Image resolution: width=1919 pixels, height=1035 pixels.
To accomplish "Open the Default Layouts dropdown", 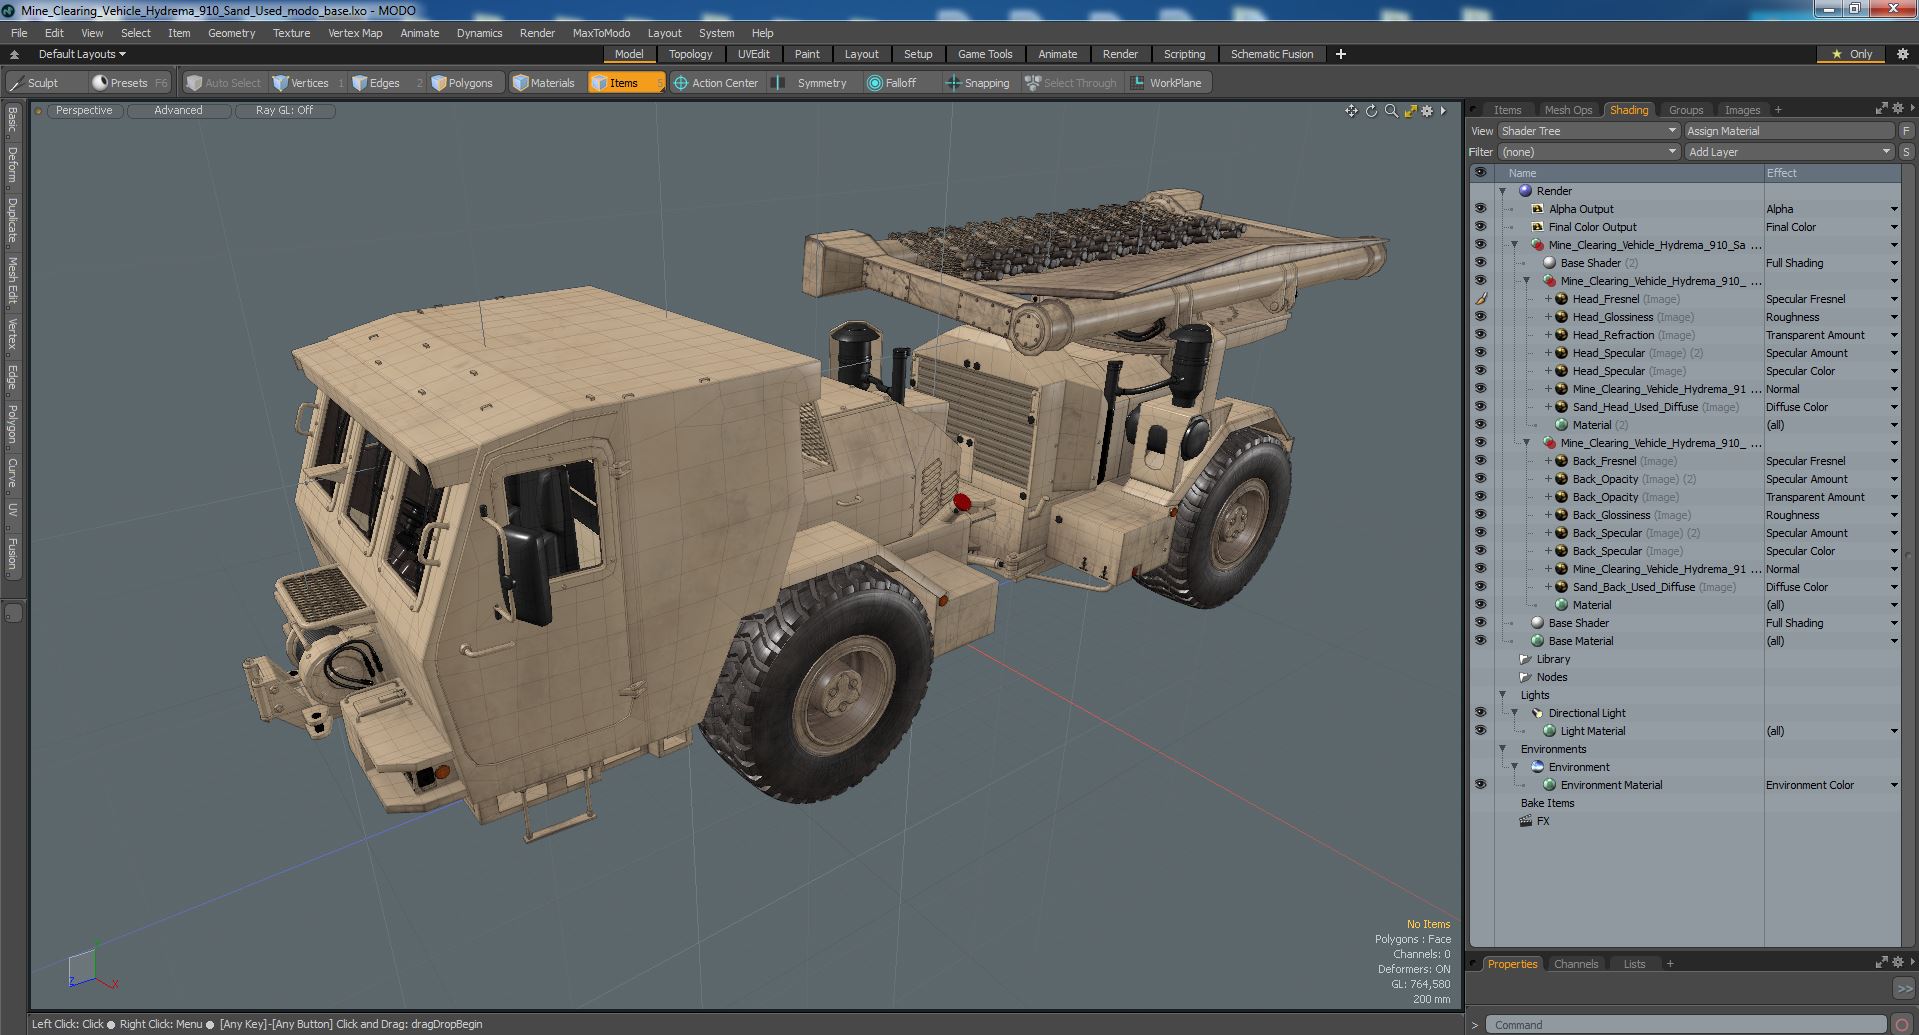I will pyautogui.click(x=82, y=54).
